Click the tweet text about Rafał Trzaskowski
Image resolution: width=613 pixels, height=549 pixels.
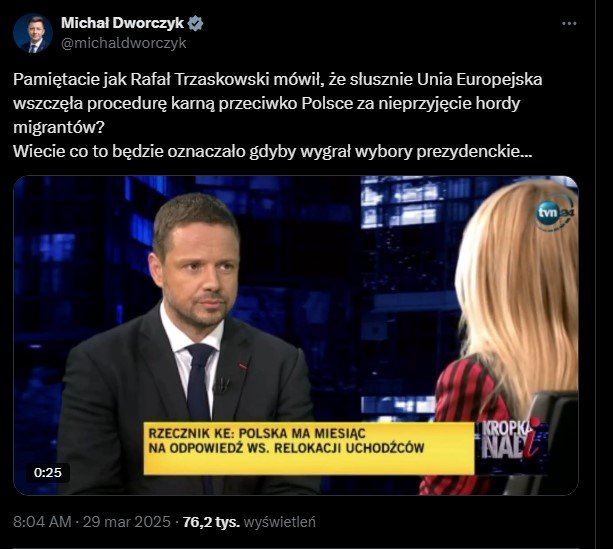(x=278, y=115)
